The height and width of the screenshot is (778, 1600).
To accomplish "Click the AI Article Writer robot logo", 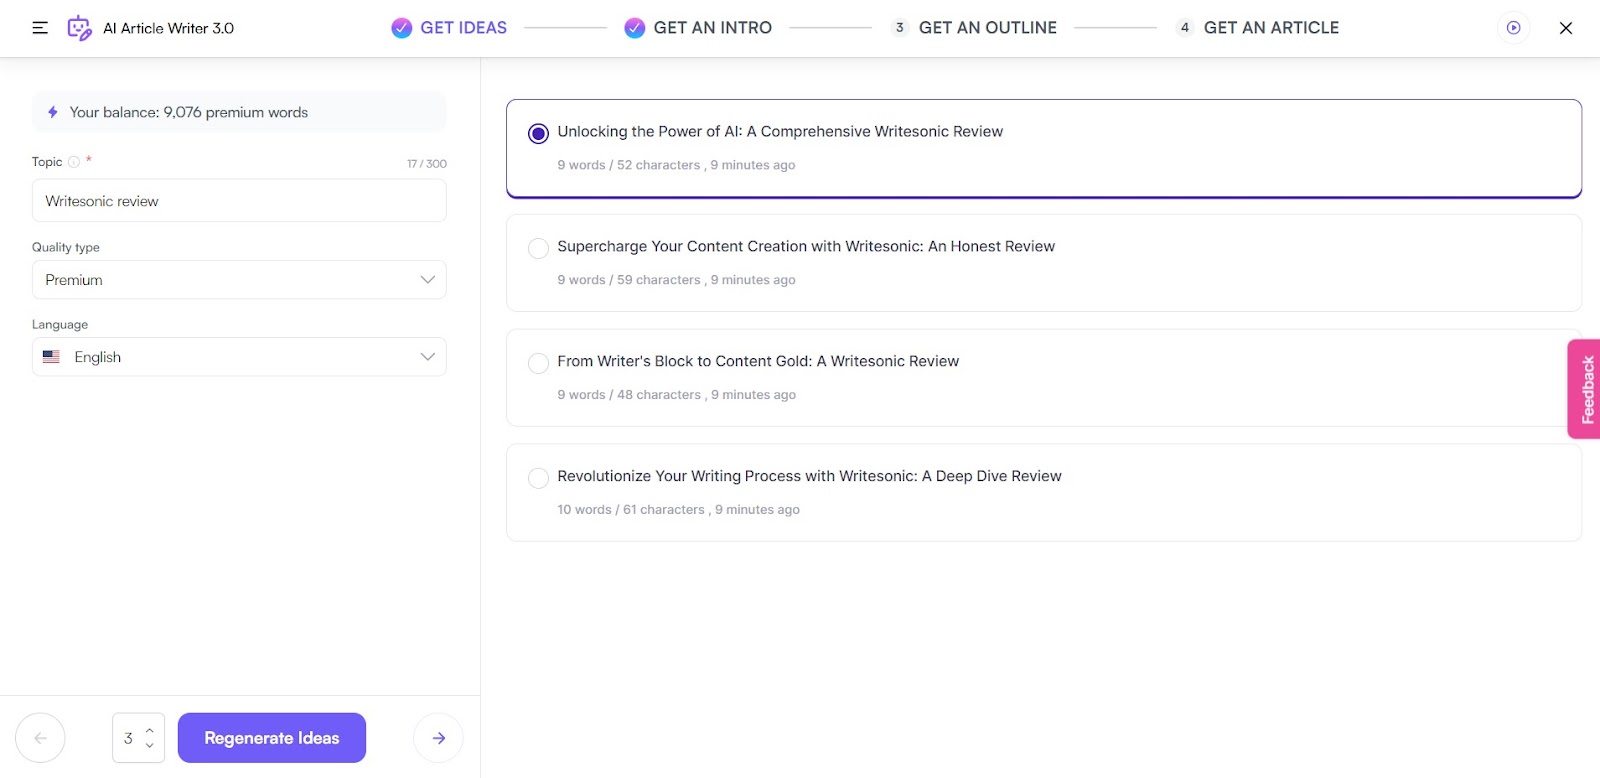I will pos(79,28).
